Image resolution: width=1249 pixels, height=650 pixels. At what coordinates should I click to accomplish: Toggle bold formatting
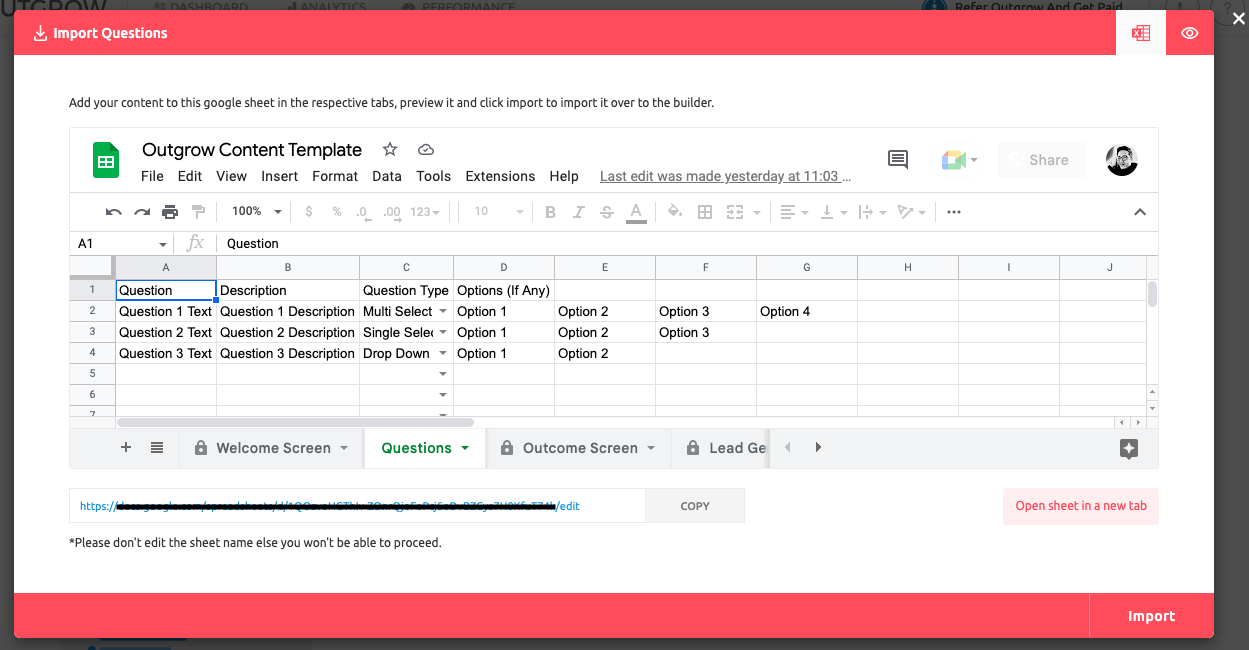(x=550, y=212)
